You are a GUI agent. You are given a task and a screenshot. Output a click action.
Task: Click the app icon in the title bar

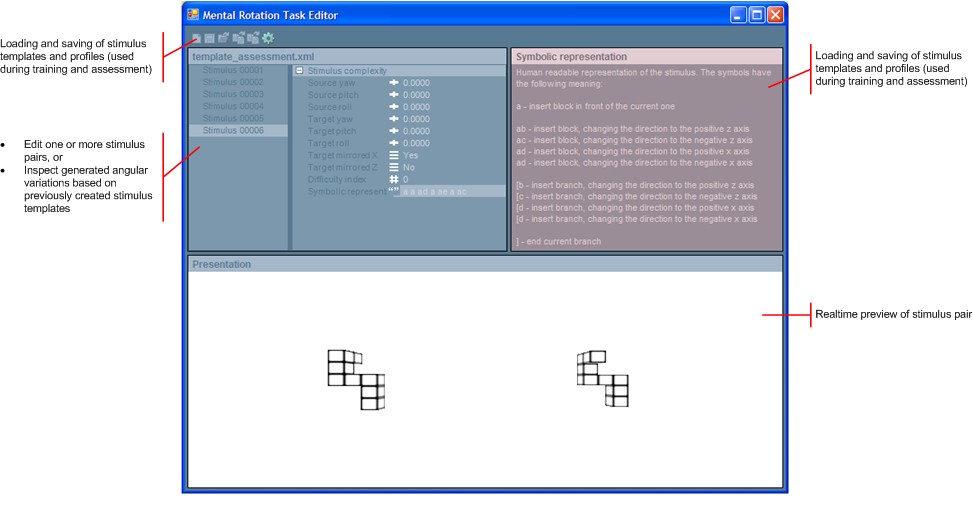[193, 14]
